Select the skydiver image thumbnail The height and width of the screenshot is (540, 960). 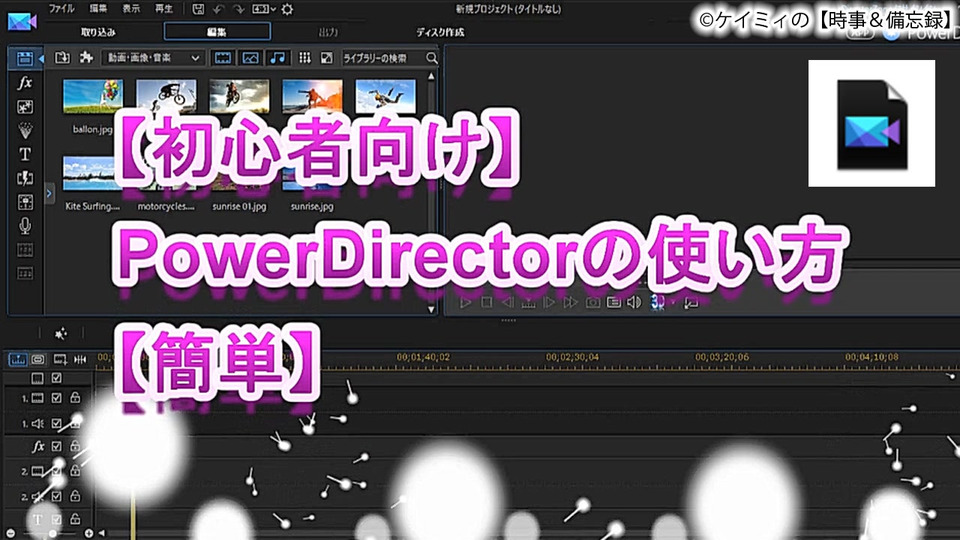[385, 96]
